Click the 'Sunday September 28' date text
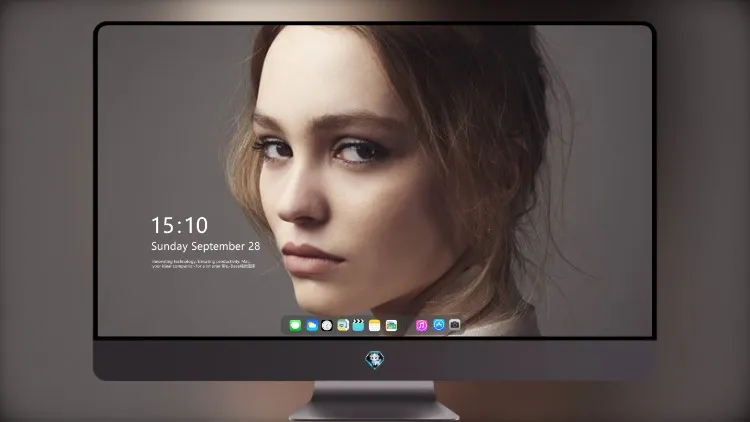 click(x=206, y=246)
